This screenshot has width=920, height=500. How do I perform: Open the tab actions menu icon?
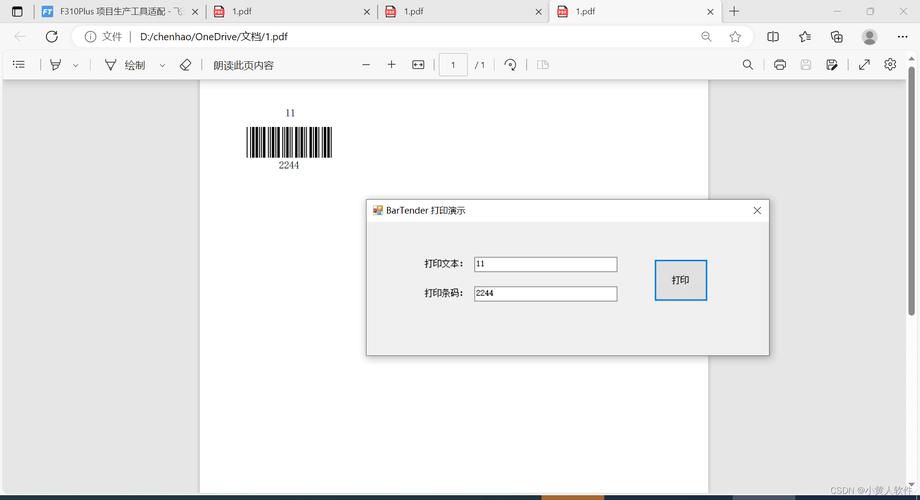pos(17,11)
